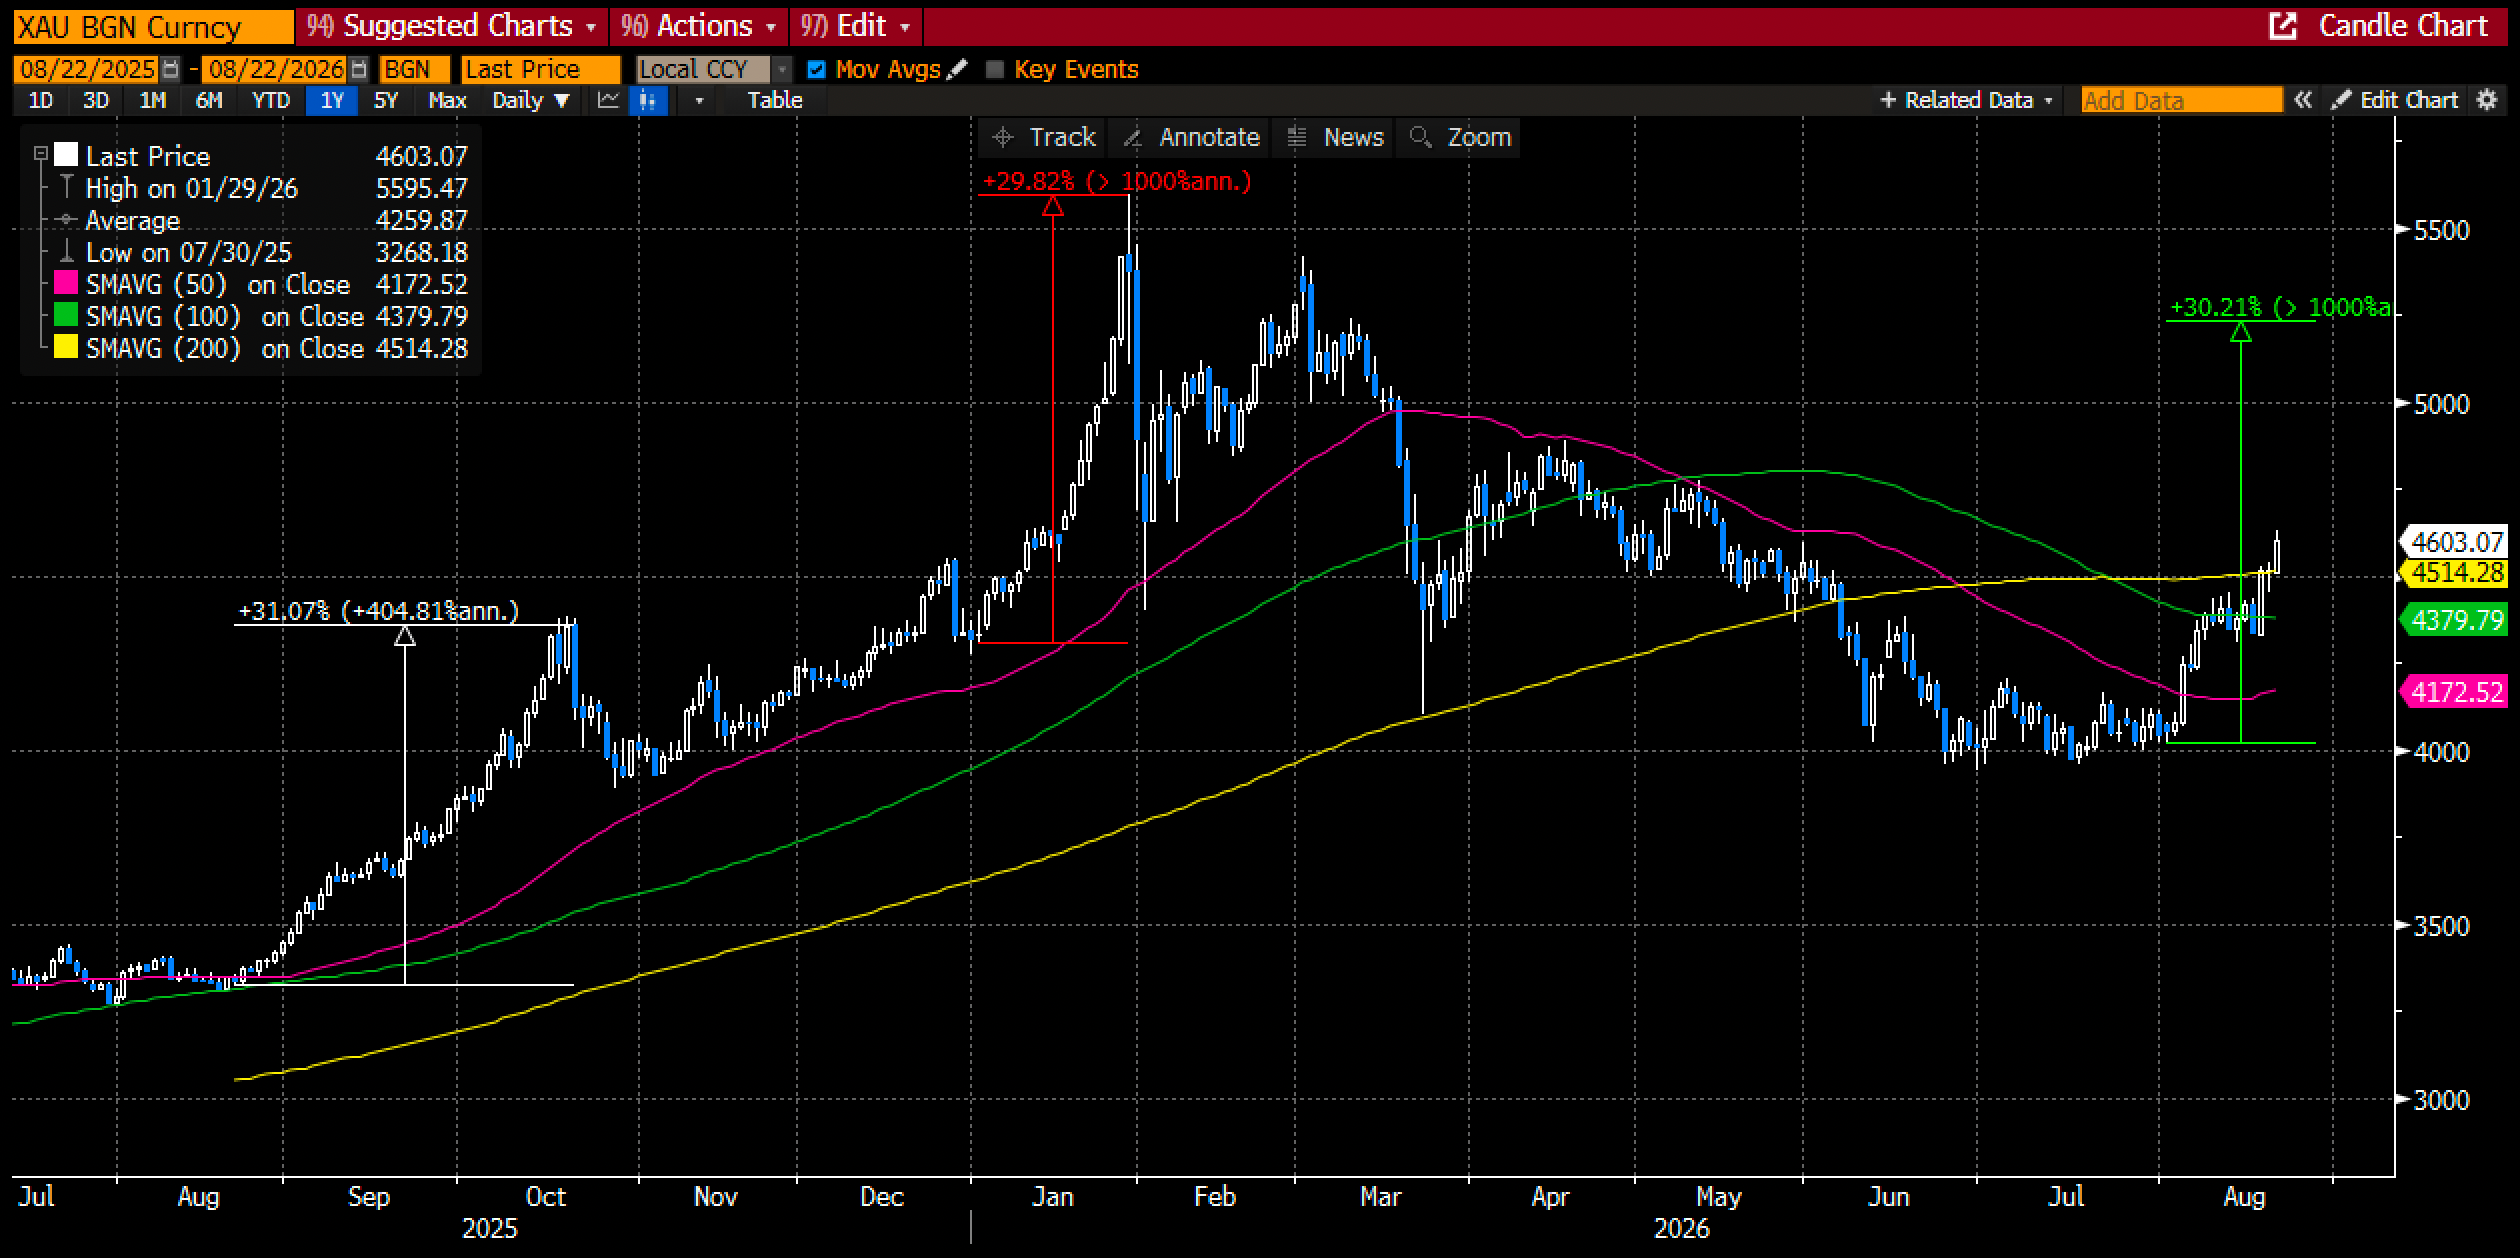The image size is (2520, 1258).
Task: Click the Edit Chart button
Action: pyautogui.click(x=2395, y=100)
